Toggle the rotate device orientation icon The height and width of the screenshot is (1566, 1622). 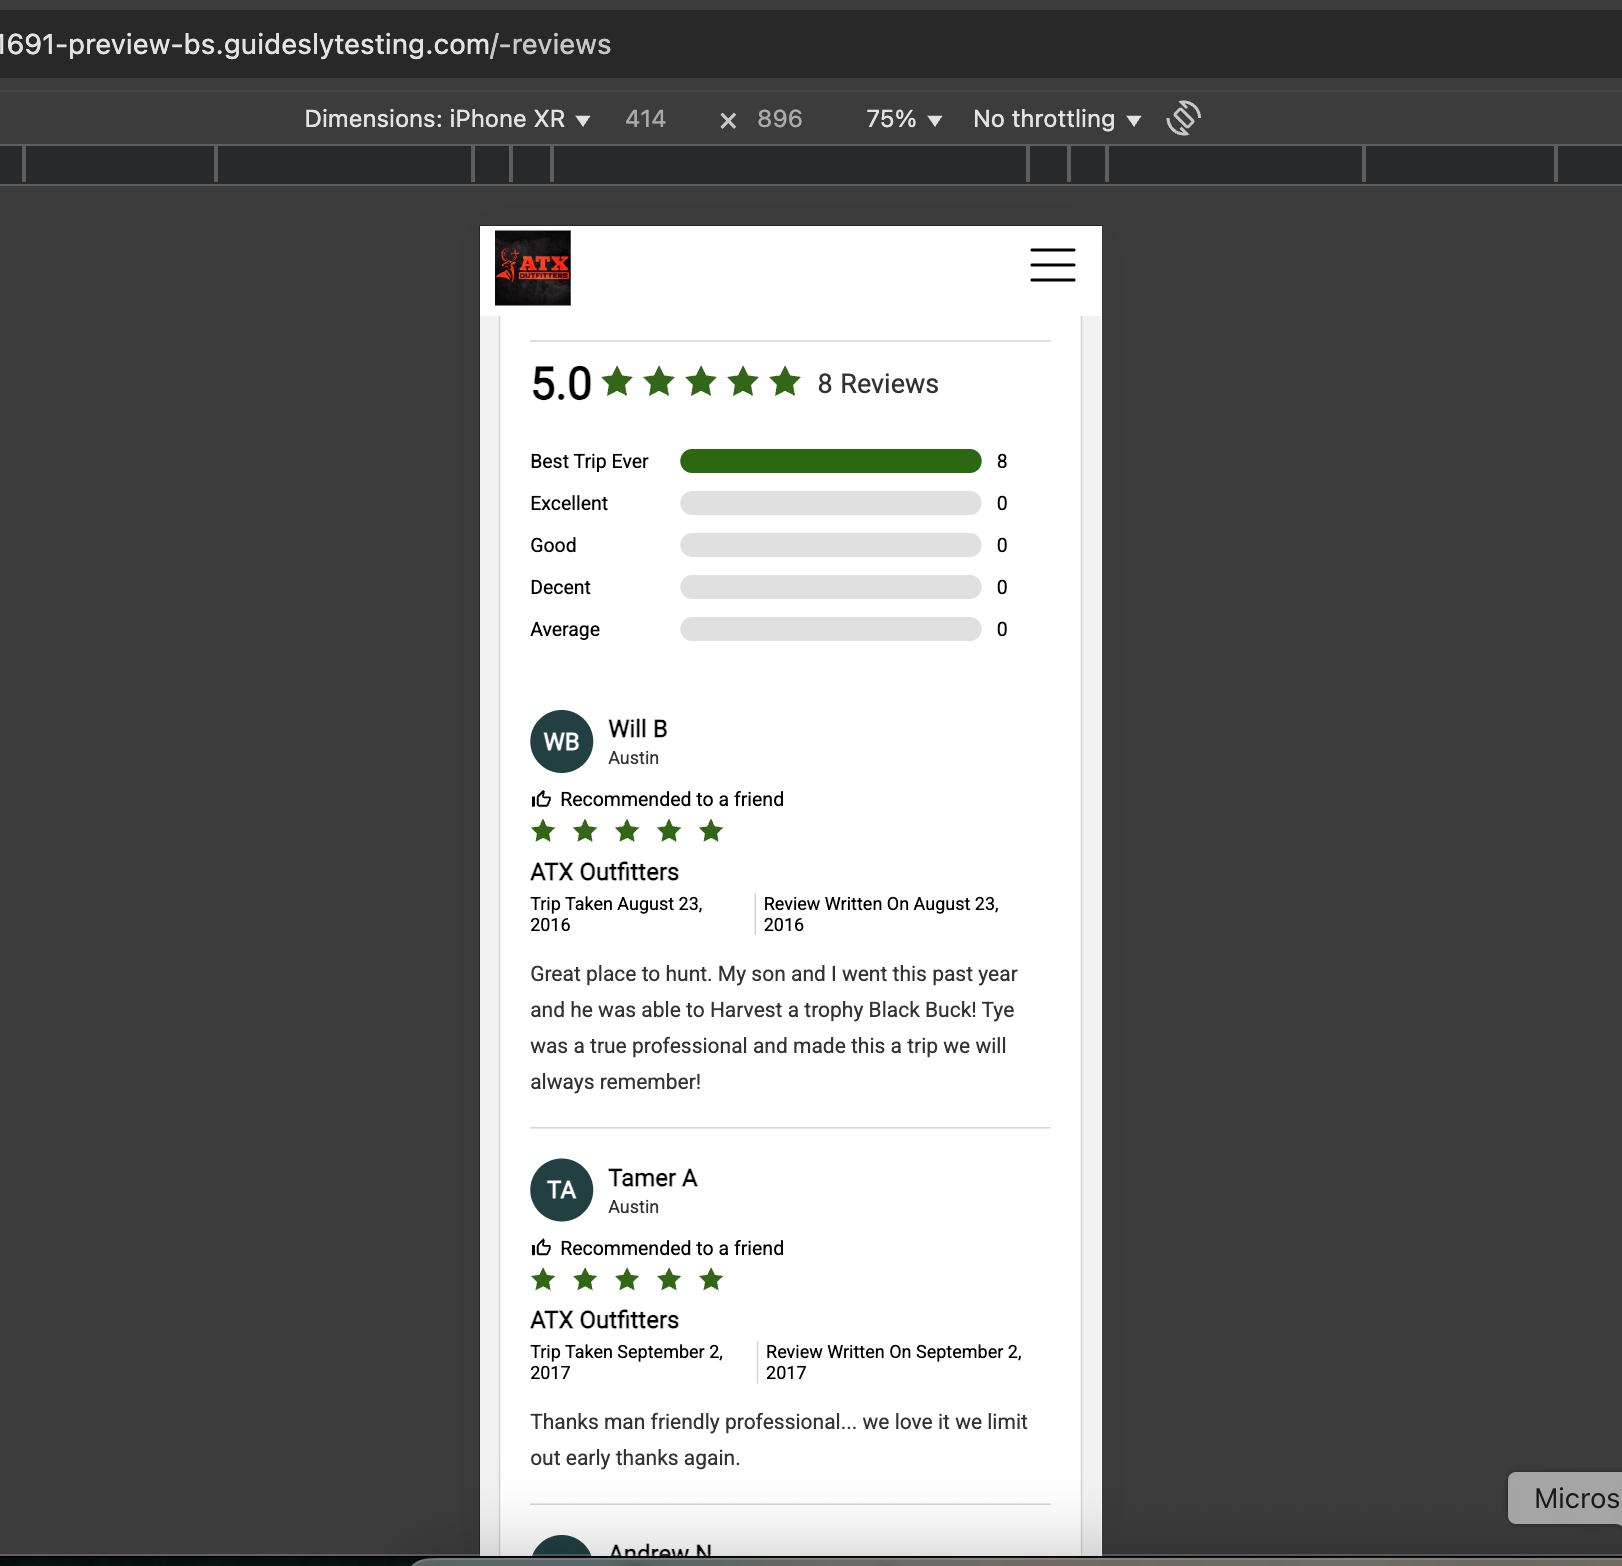pyautogui.click(x=1183, y=118)
